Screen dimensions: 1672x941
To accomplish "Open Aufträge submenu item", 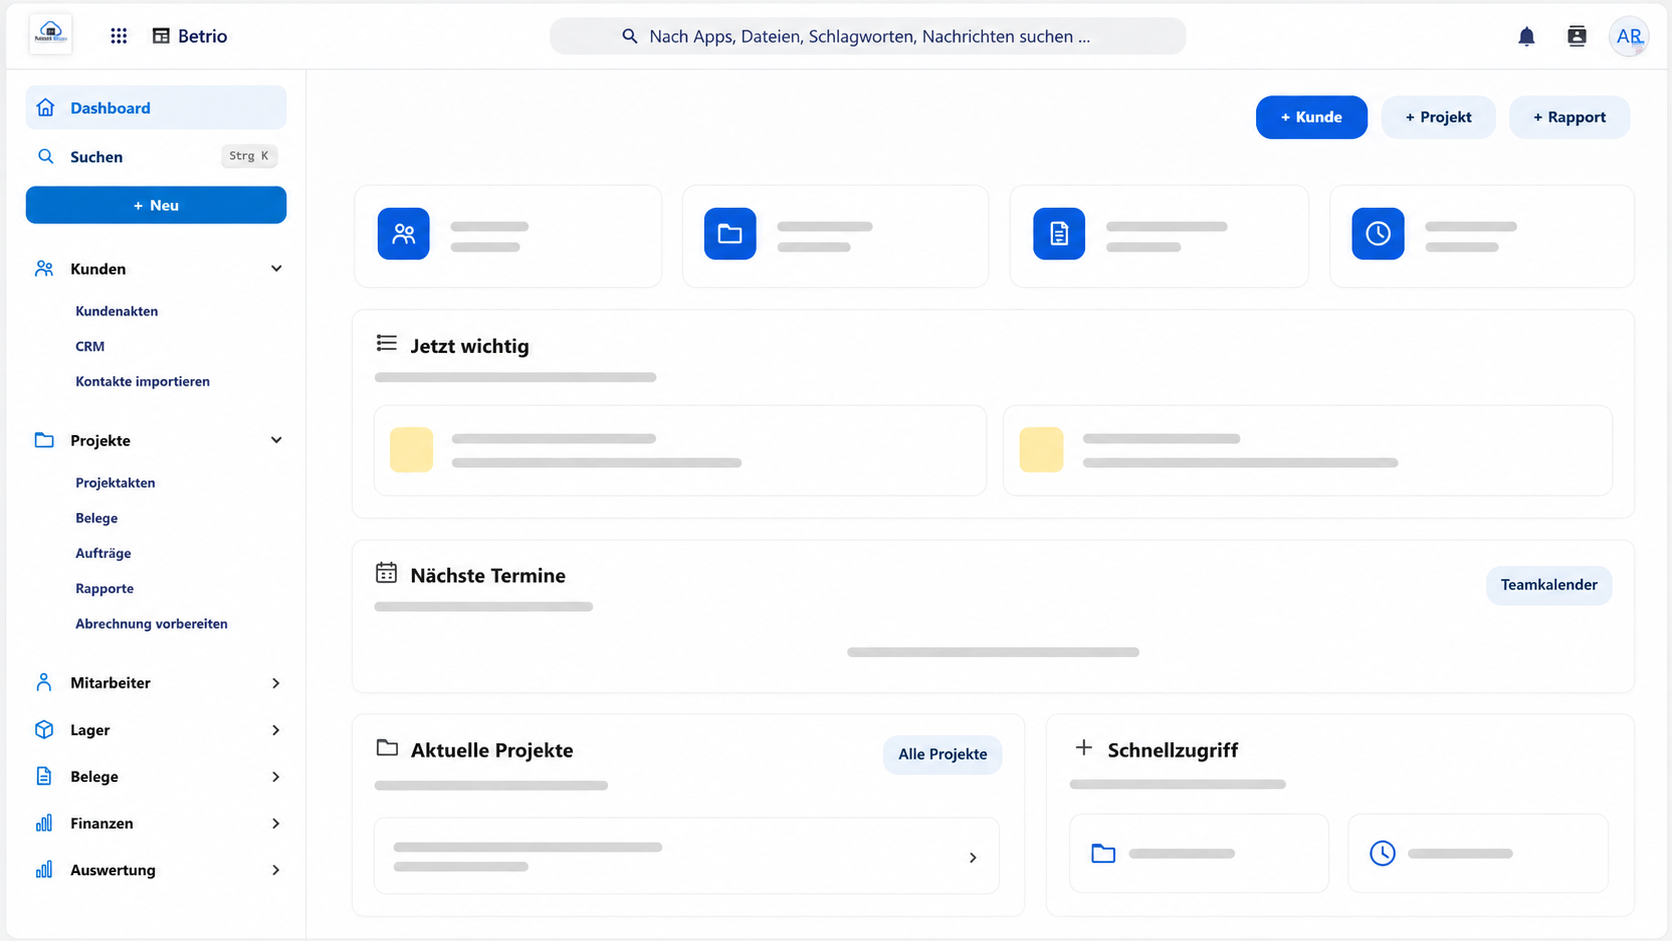I will point(103,553).
